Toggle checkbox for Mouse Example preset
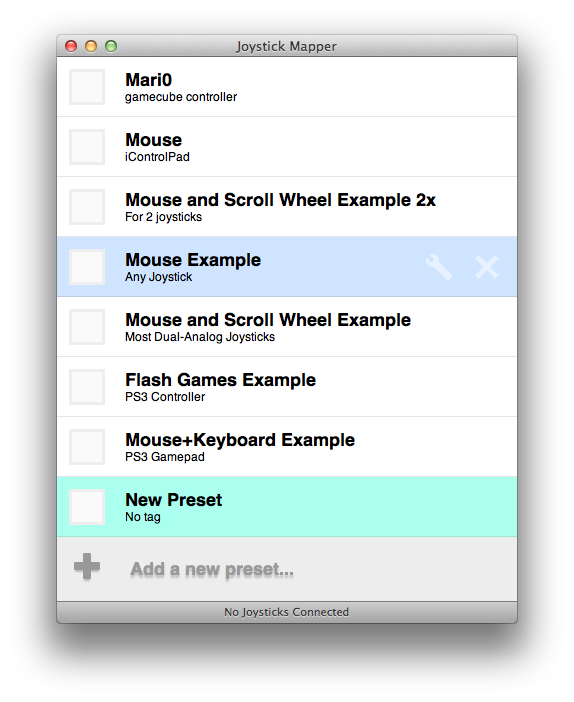This screenshot has height=702, width=574. tap(87, 267)
